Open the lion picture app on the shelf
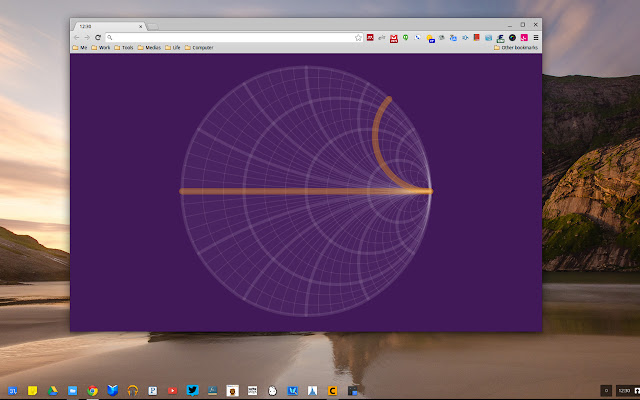 [232, 391]
